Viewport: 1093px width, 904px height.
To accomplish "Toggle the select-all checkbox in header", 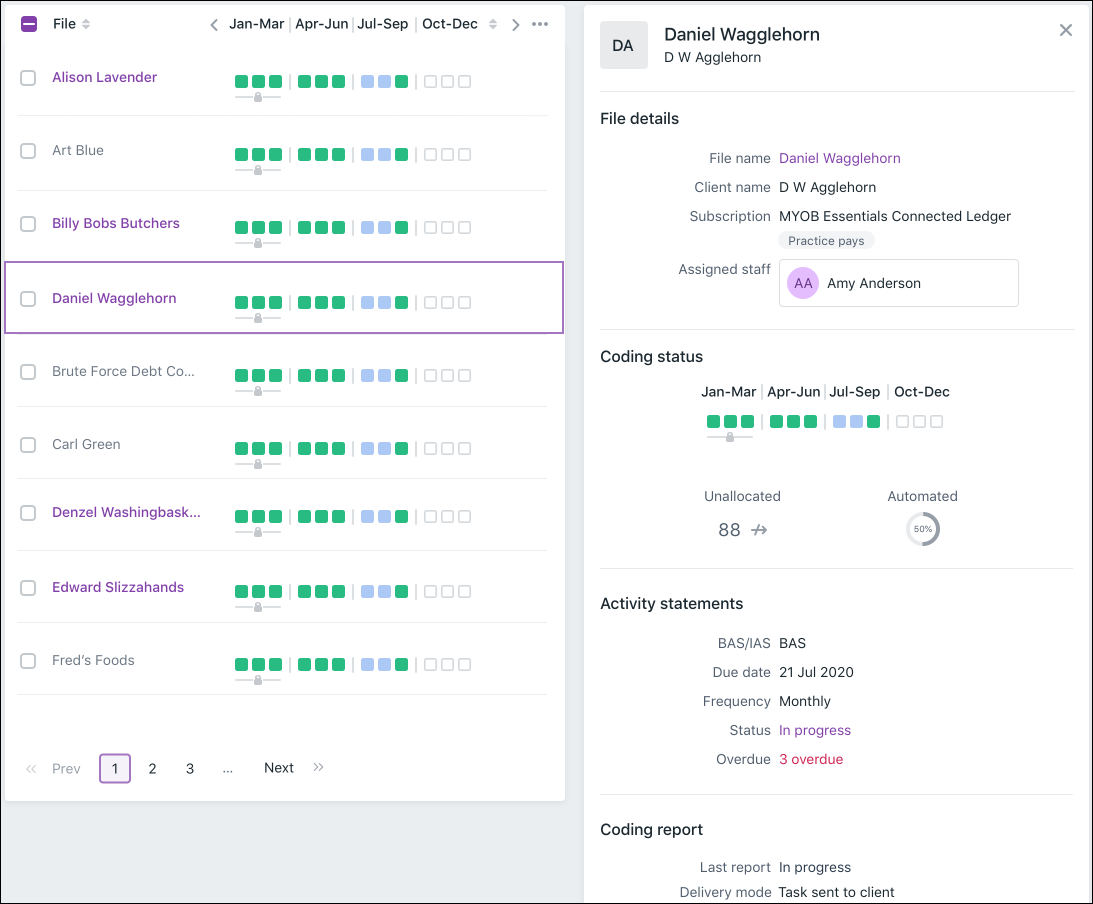I will (x=29, y=24).
